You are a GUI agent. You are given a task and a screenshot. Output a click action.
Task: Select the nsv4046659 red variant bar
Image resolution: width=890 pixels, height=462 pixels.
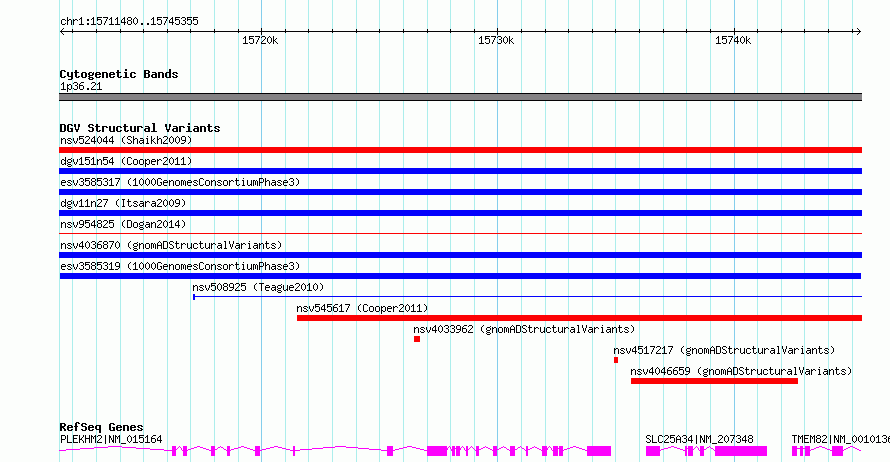coord(714,381)
